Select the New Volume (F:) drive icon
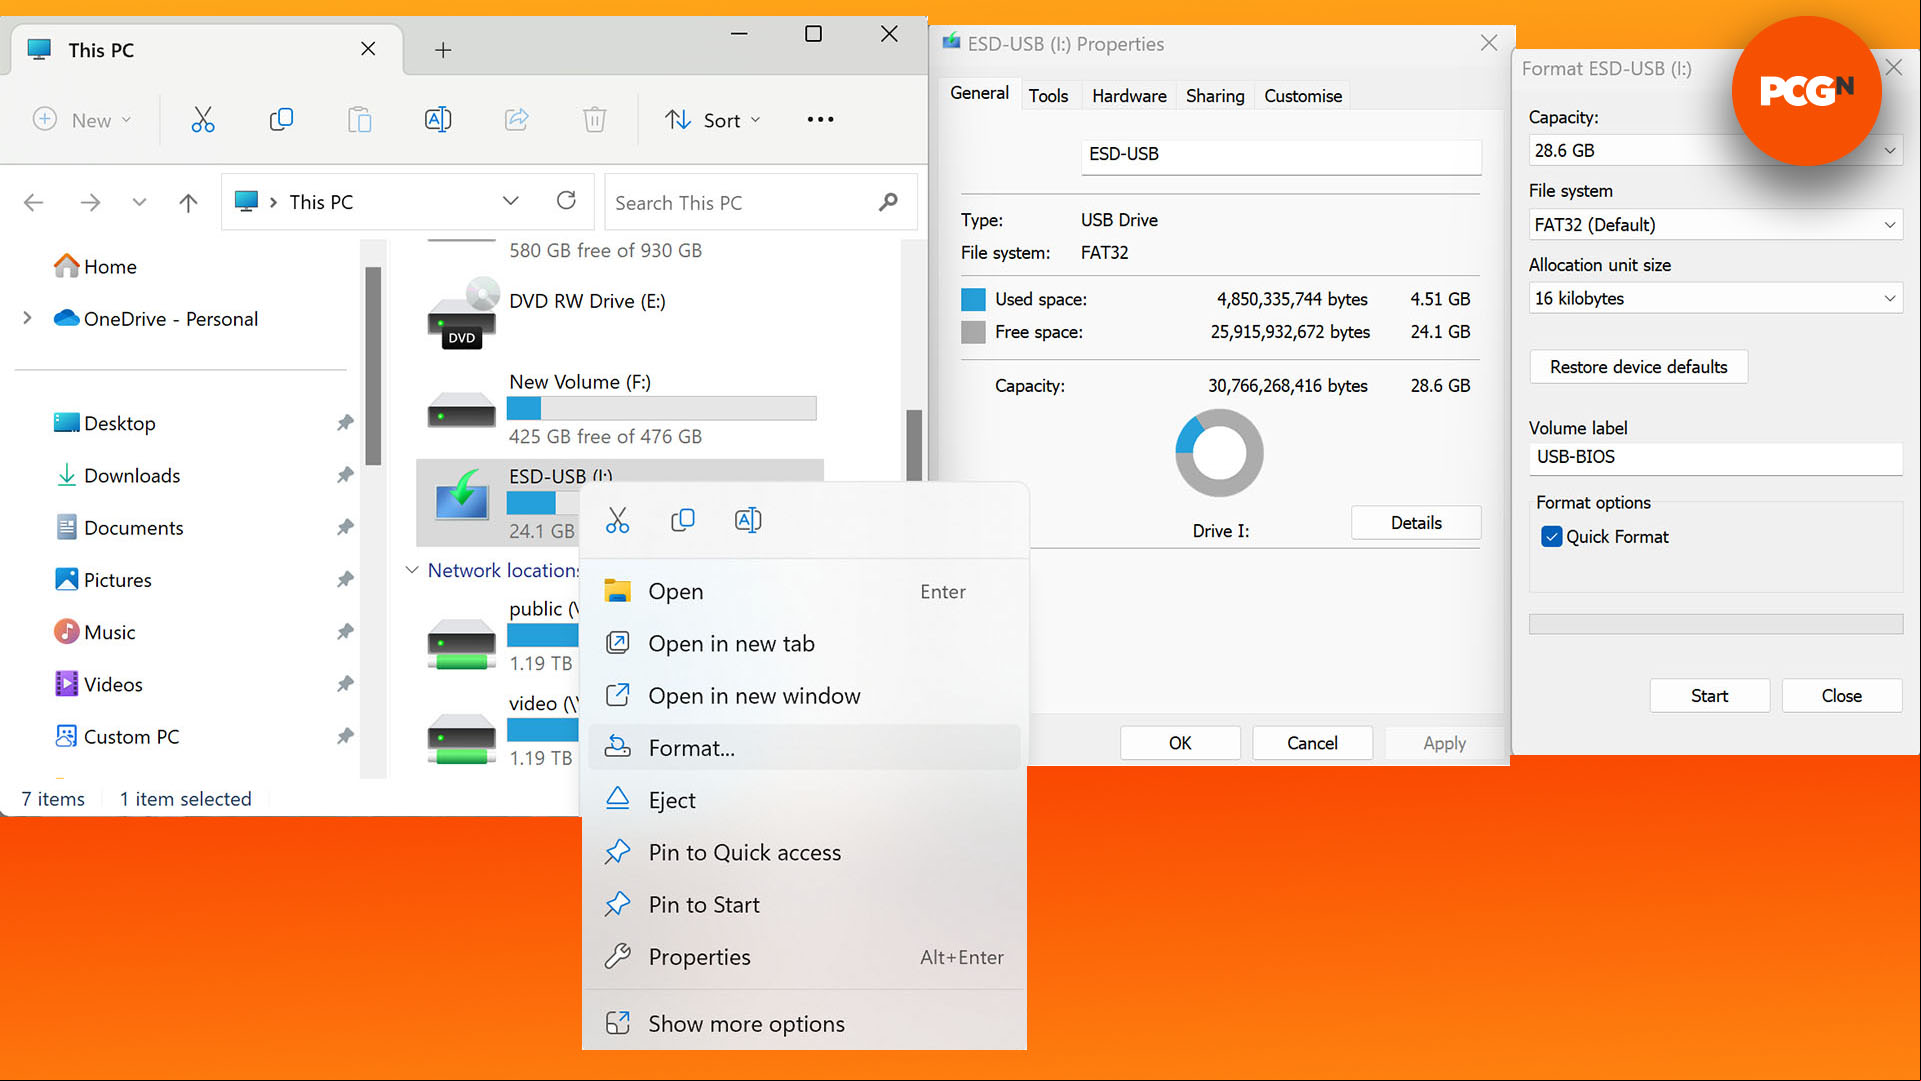The height and width of the screenshot is (1081, 1921). pos(462,412)
